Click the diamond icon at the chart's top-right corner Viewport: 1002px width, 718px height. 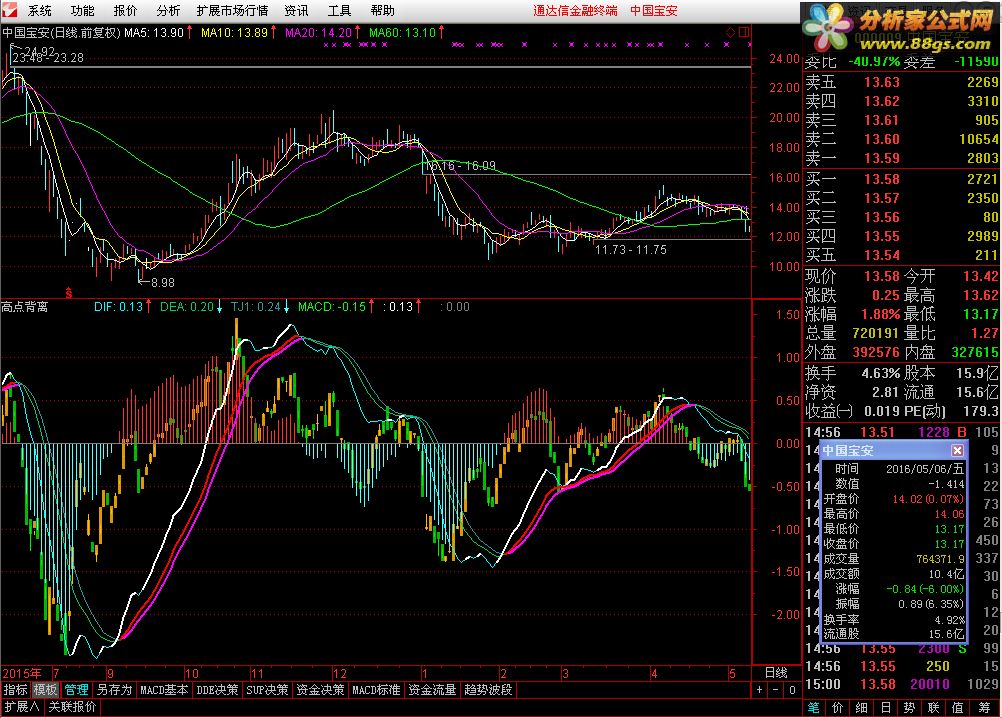(731, 32)
